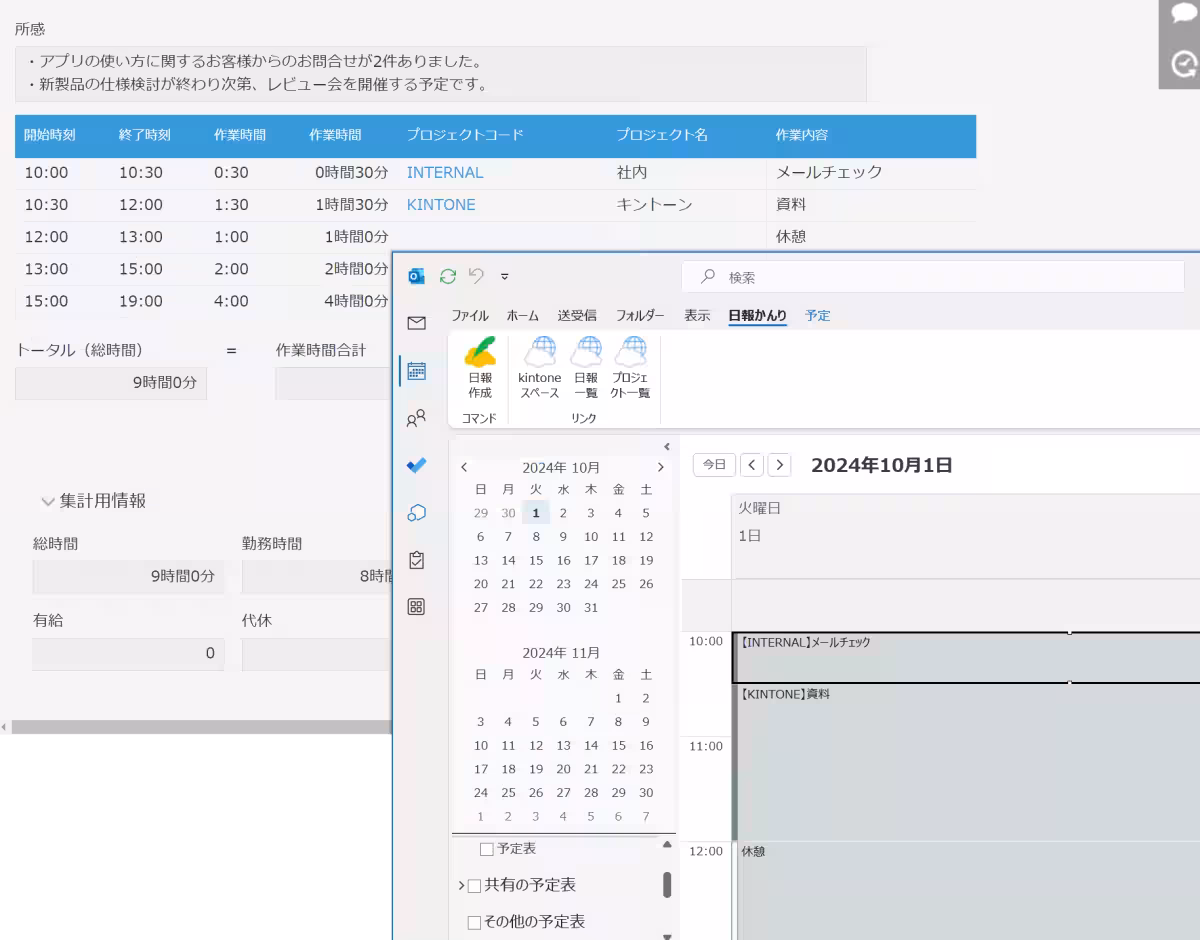1200x940 pixels.
Task: Click the 今日 button above the calendar
Action: click(713, 464)
